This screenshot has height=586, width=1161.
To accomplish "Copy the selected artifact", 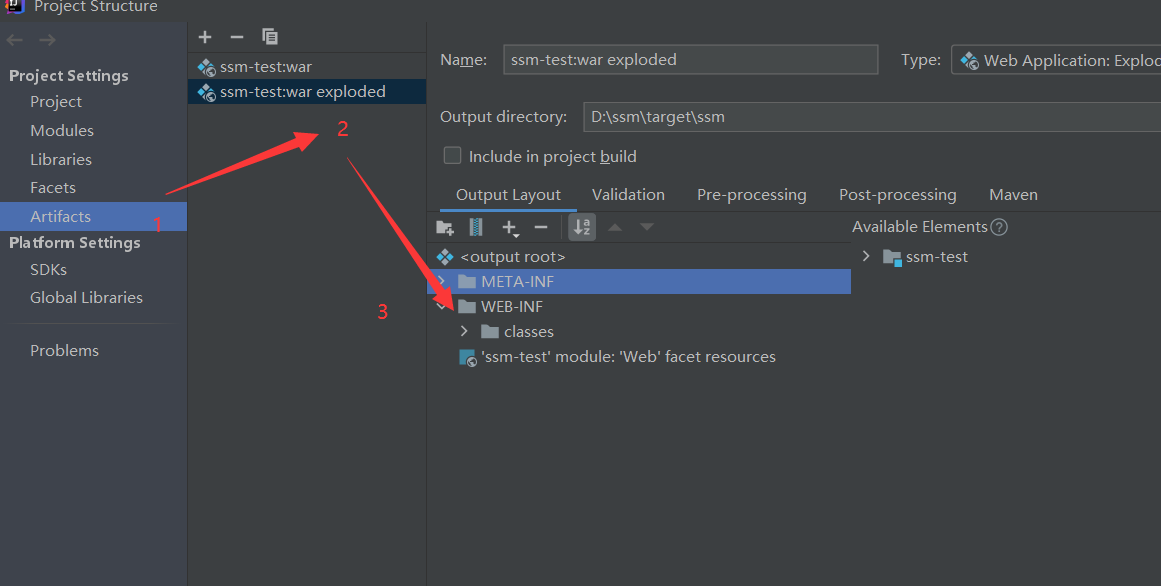I will [270, 36].
